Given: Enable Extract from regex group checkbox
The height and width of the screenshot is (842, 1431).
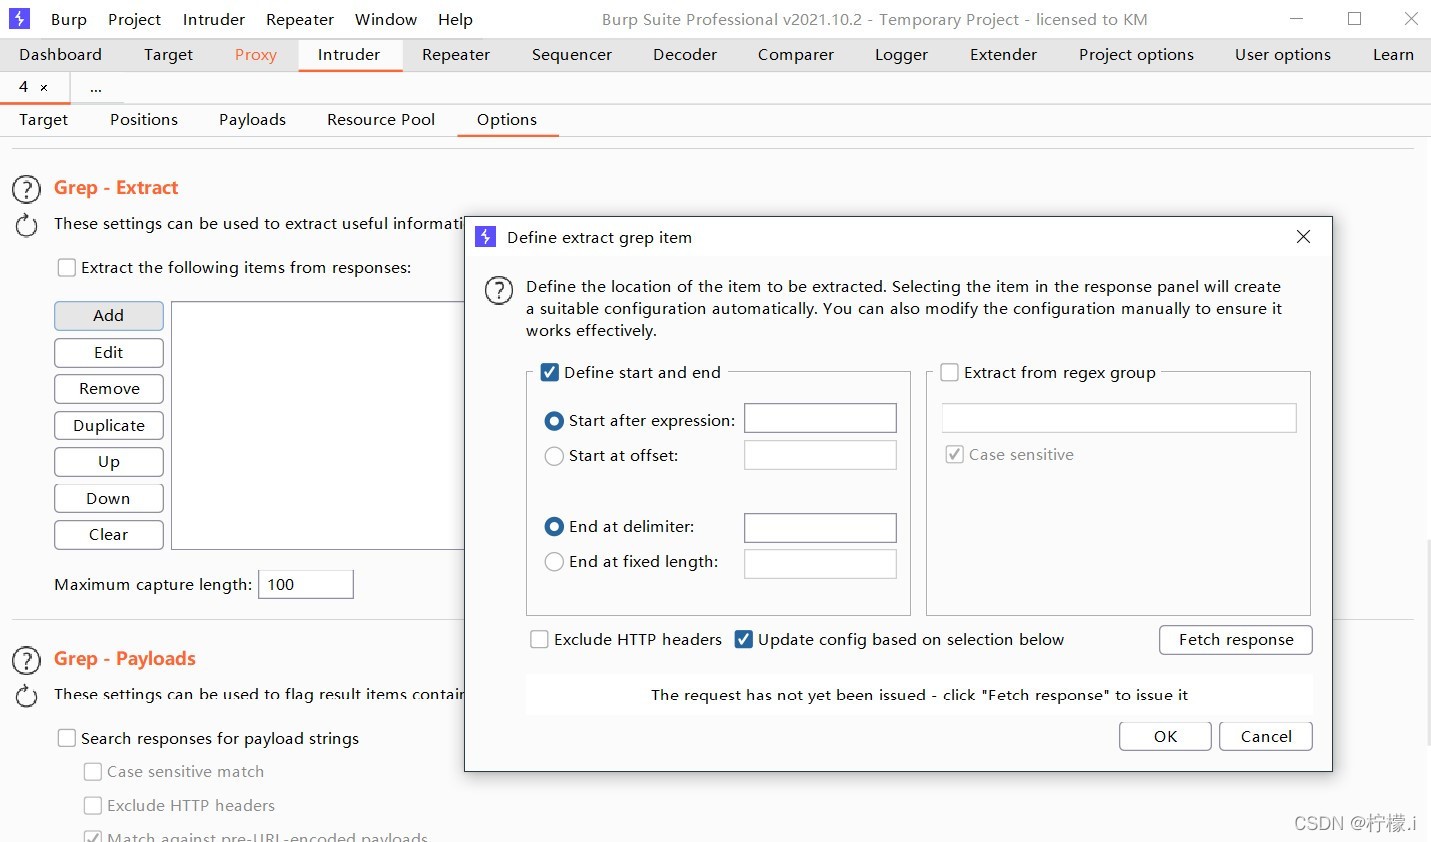Looking at the screenshot, I should [950, 373].
